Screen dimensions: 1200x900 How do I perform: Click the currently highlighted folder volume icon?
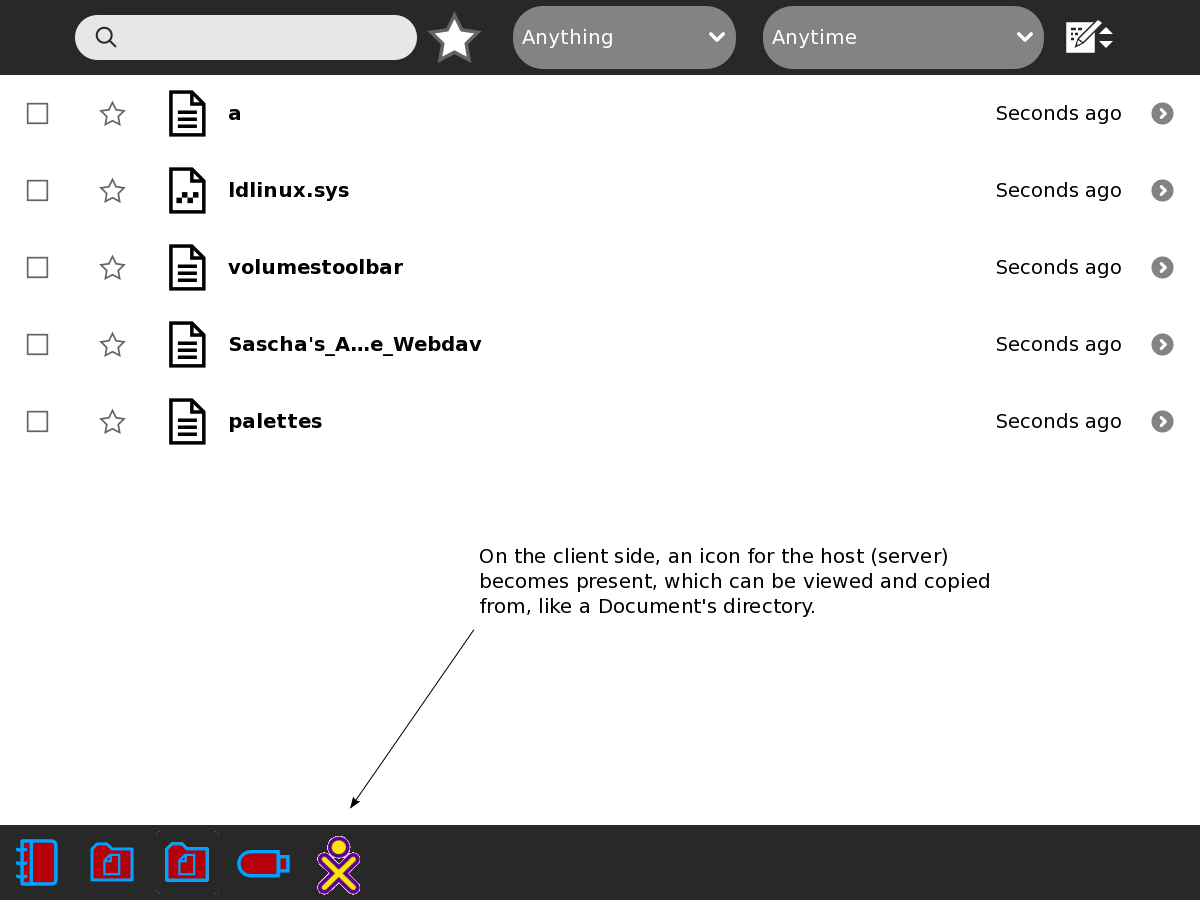187,862
